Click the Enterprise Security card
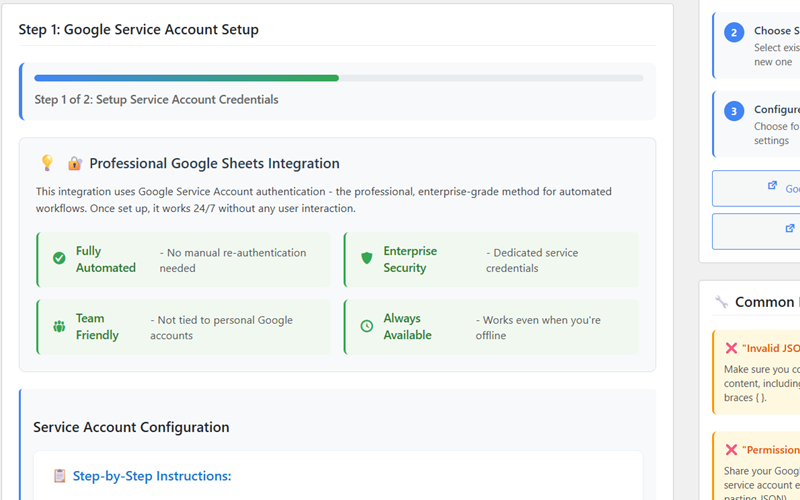Viewport: 800px width, 500px height. tap(491, 260)
